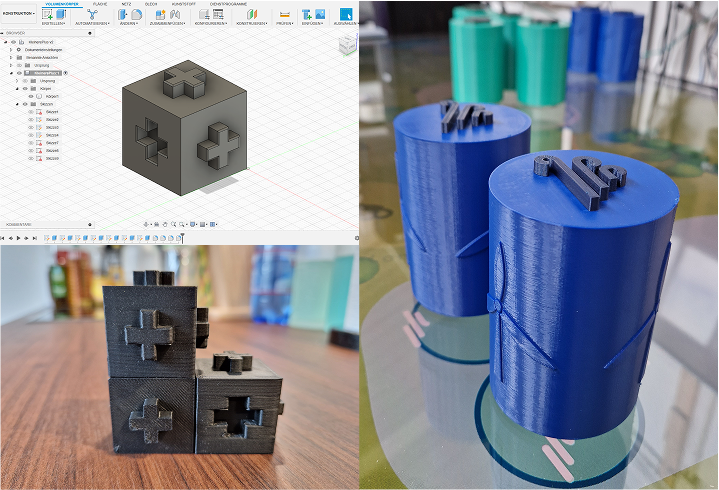This screenshot has width=719, height=490.
Task: Click the measure icon under Prüfen
Action: [284, 14]
